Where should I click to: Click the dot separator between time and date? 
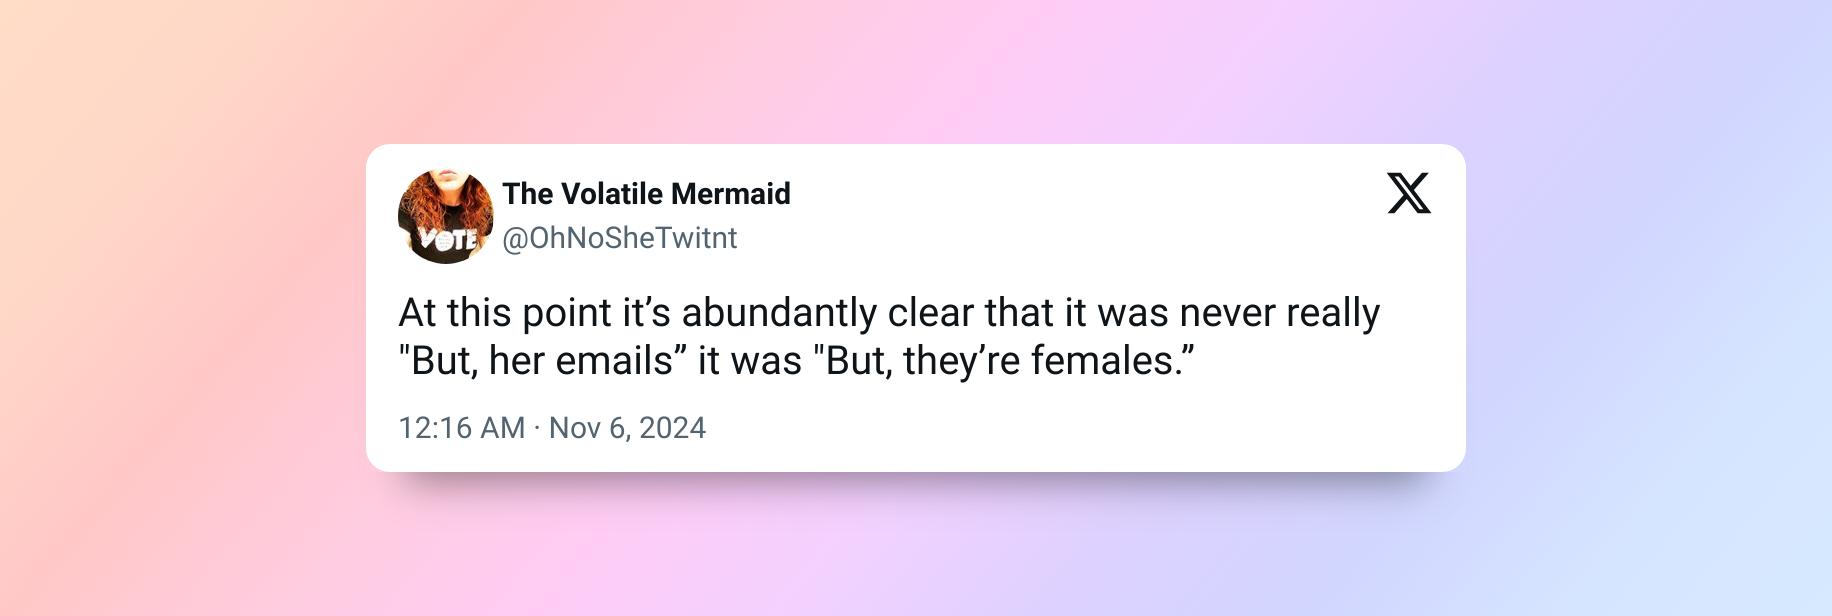tap(537, 428)
